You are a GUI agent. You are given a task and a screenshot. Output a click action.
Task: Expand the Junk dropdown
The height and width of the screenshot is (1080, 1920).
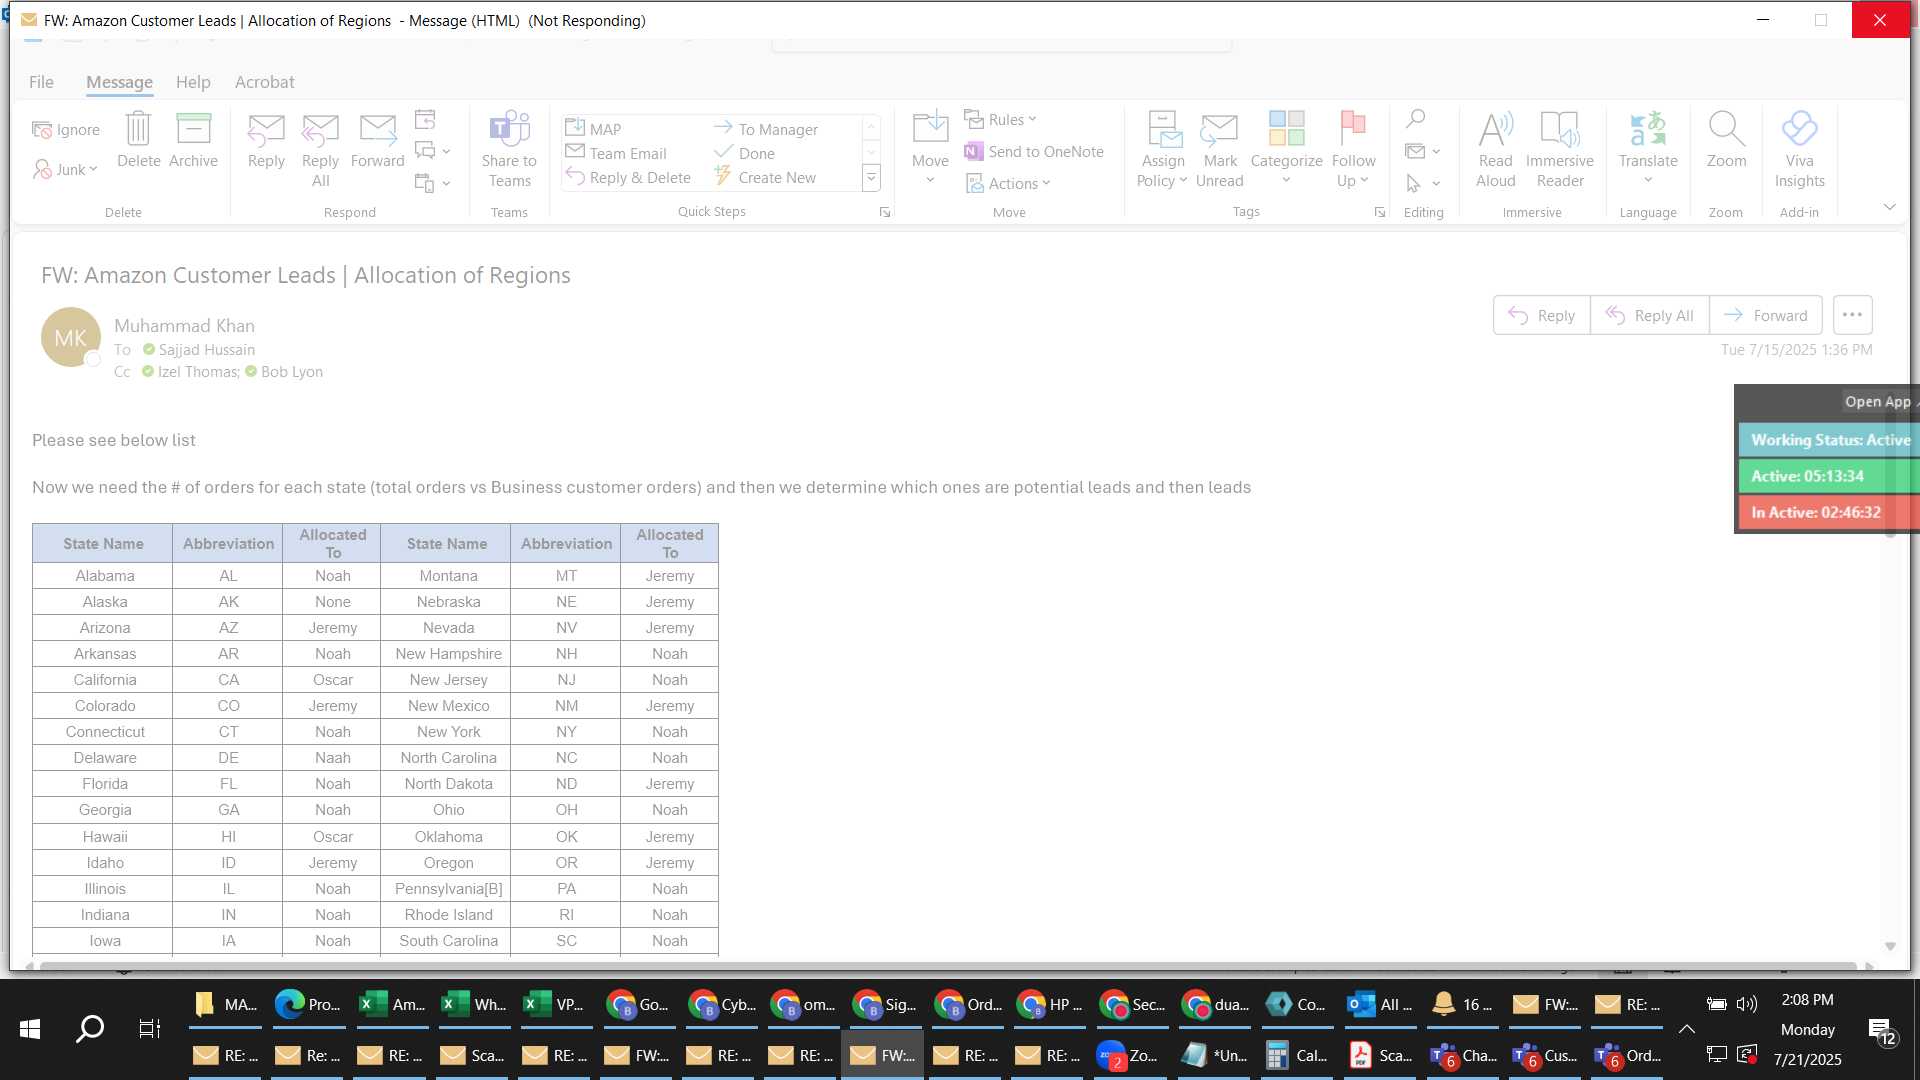[x=93, y=169]
